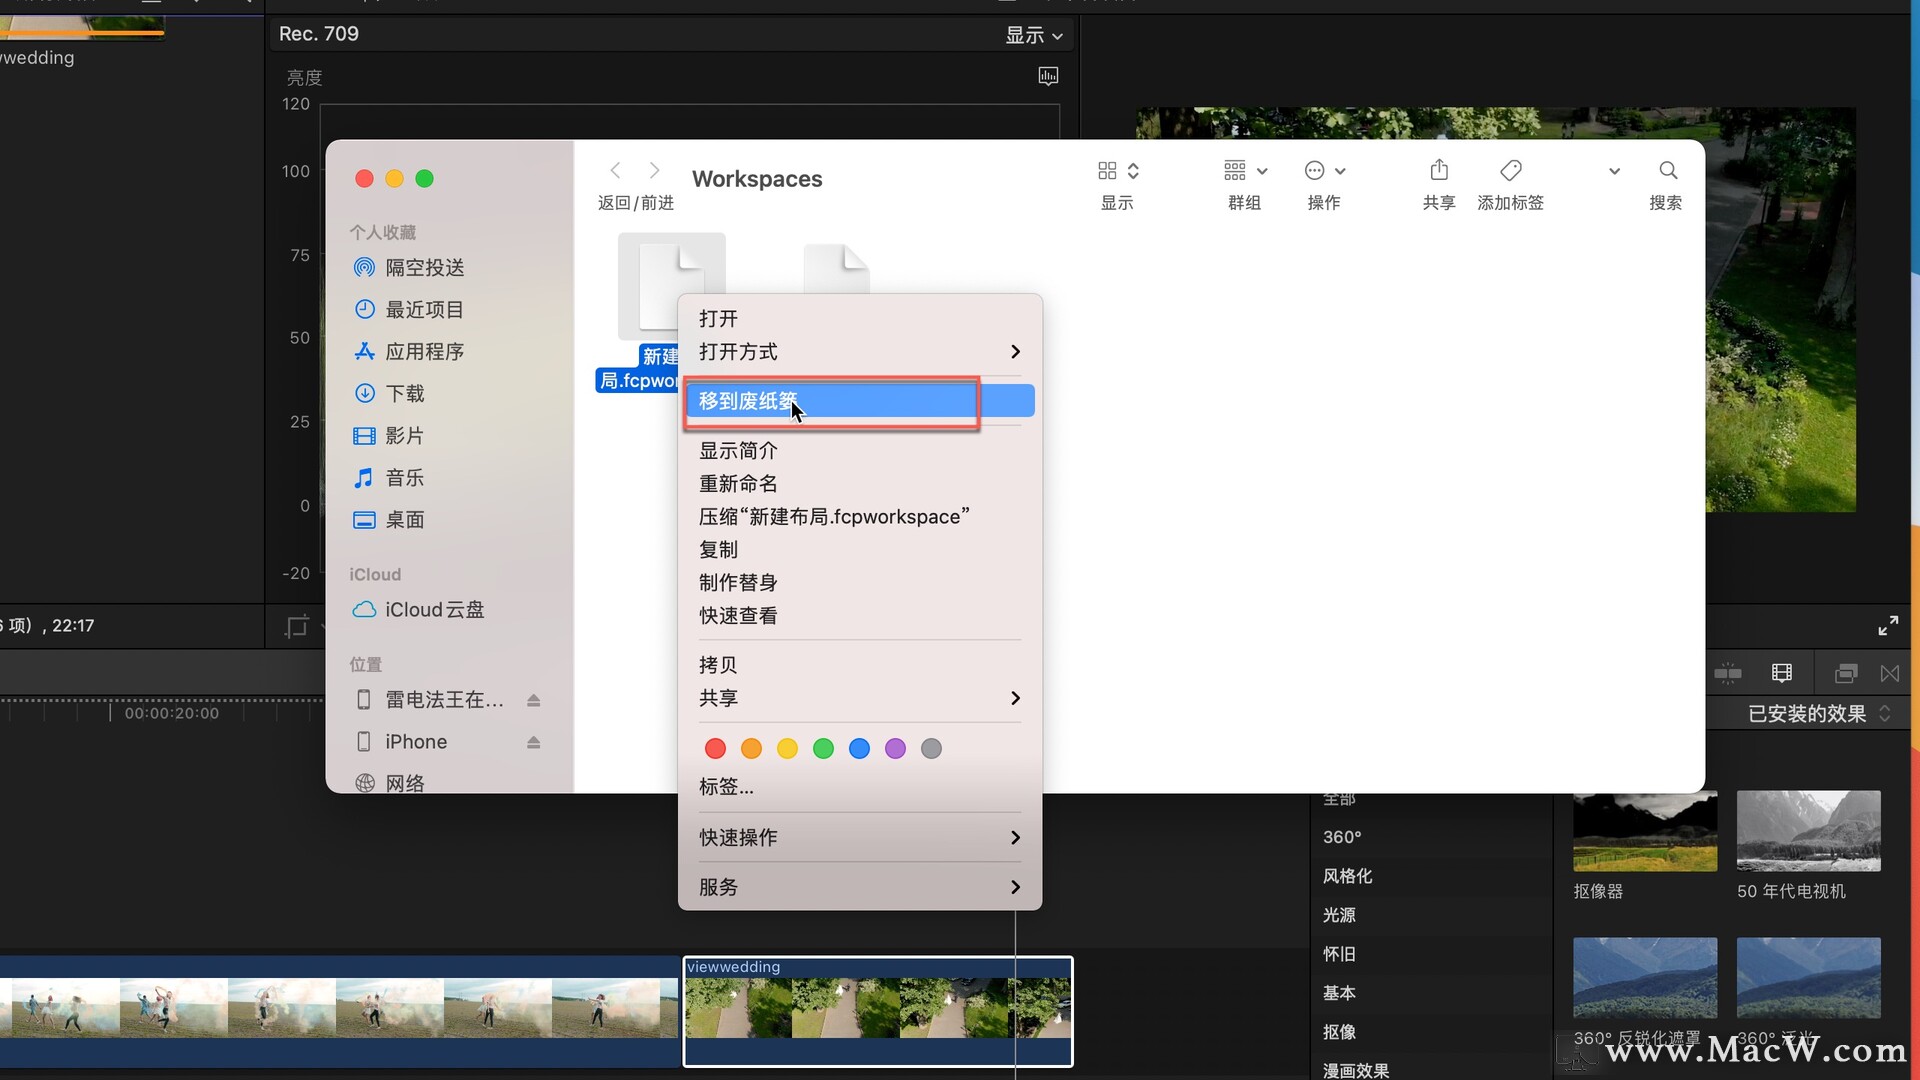Change Finder view mode (显示)

tap(1118, 171)
